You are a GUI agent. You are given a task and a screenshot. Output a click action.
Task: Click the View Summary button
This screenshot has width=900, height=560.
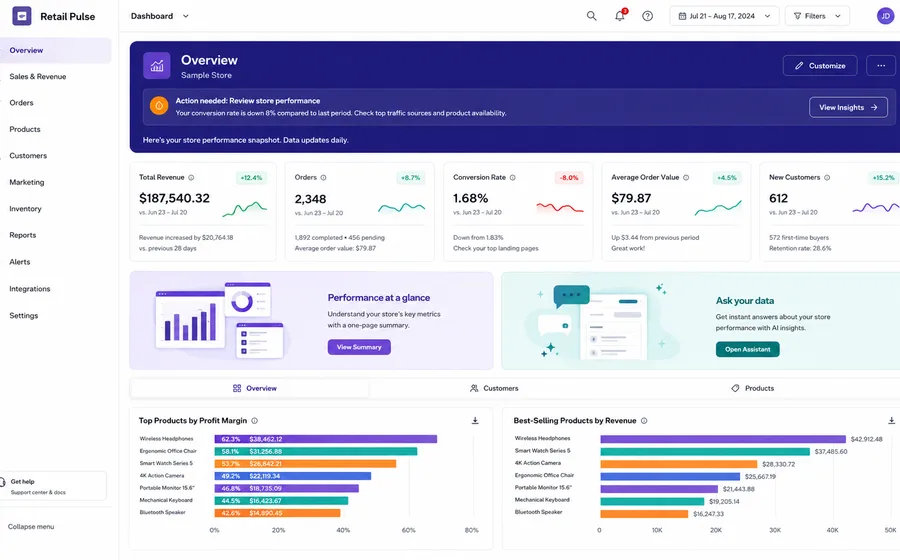[359, 347]
